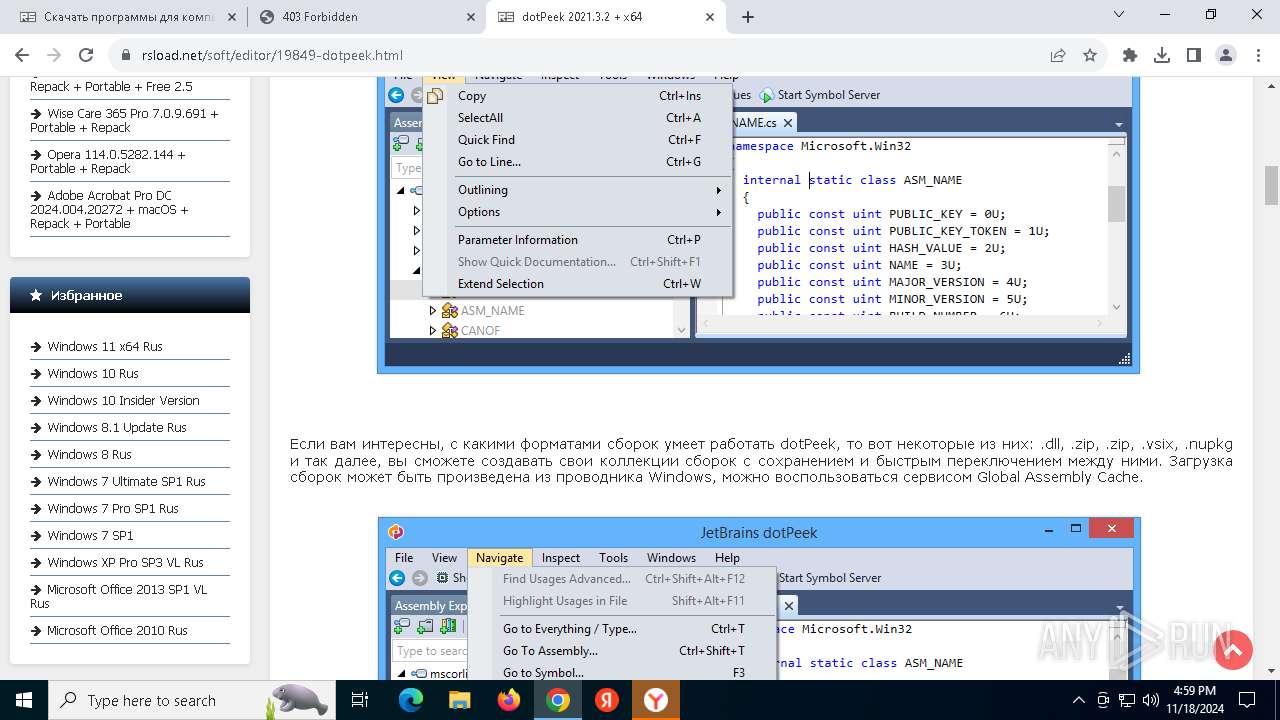The image size is (1280, 720).
Task: Open Windows 7 SP1 link
Action: (90, 536)
